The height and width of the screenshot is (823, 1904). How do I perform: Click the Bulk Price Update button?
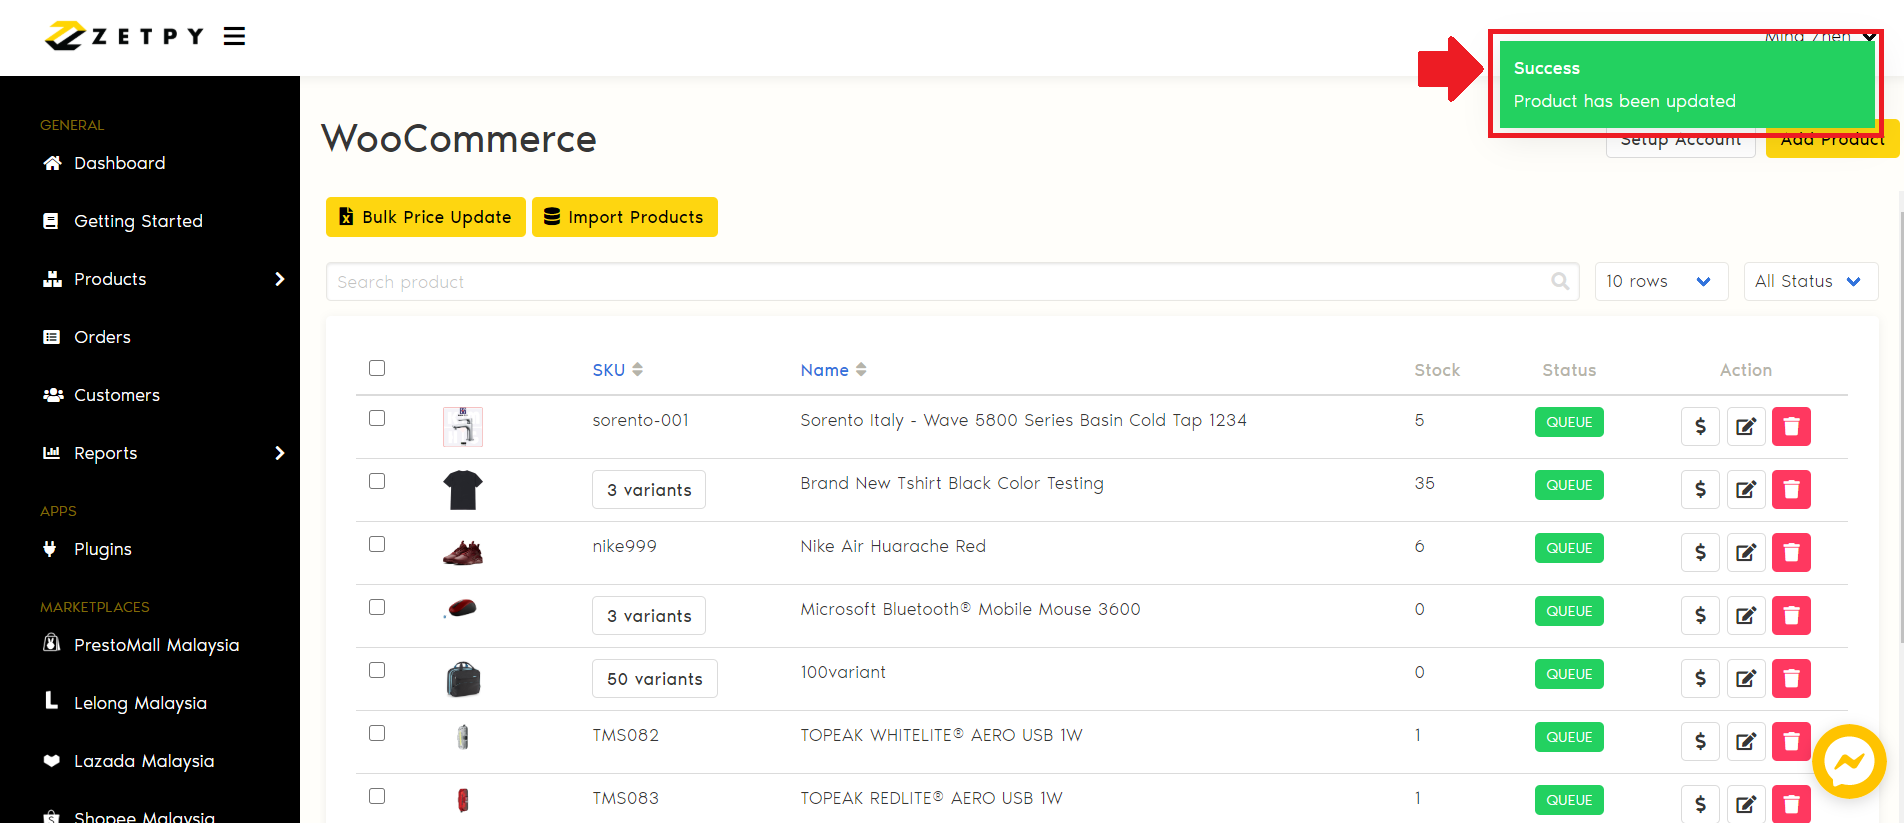[x=426, y=217]
